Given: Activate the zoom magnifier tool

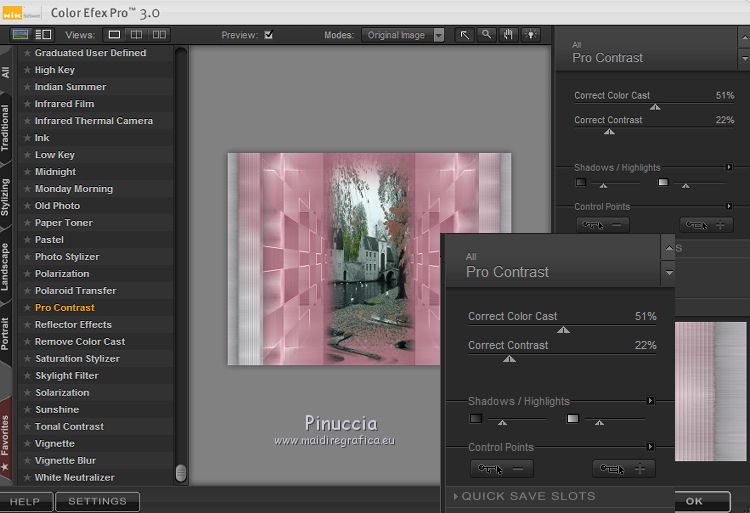Looking at the screenshot, I should tap(486, 35).
